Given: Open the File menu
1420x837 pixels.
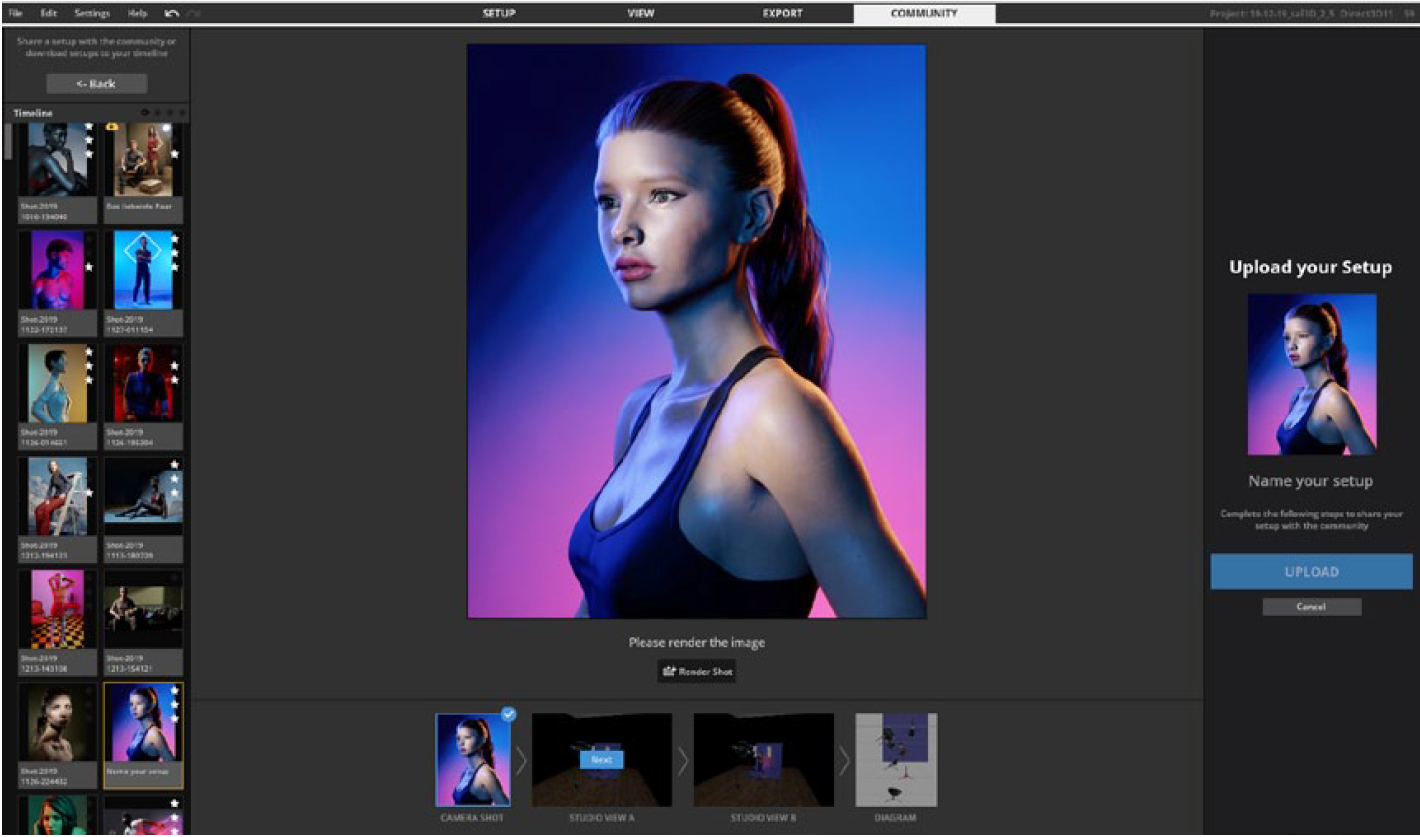Looking at the screenshot, I should click(16, 14).
